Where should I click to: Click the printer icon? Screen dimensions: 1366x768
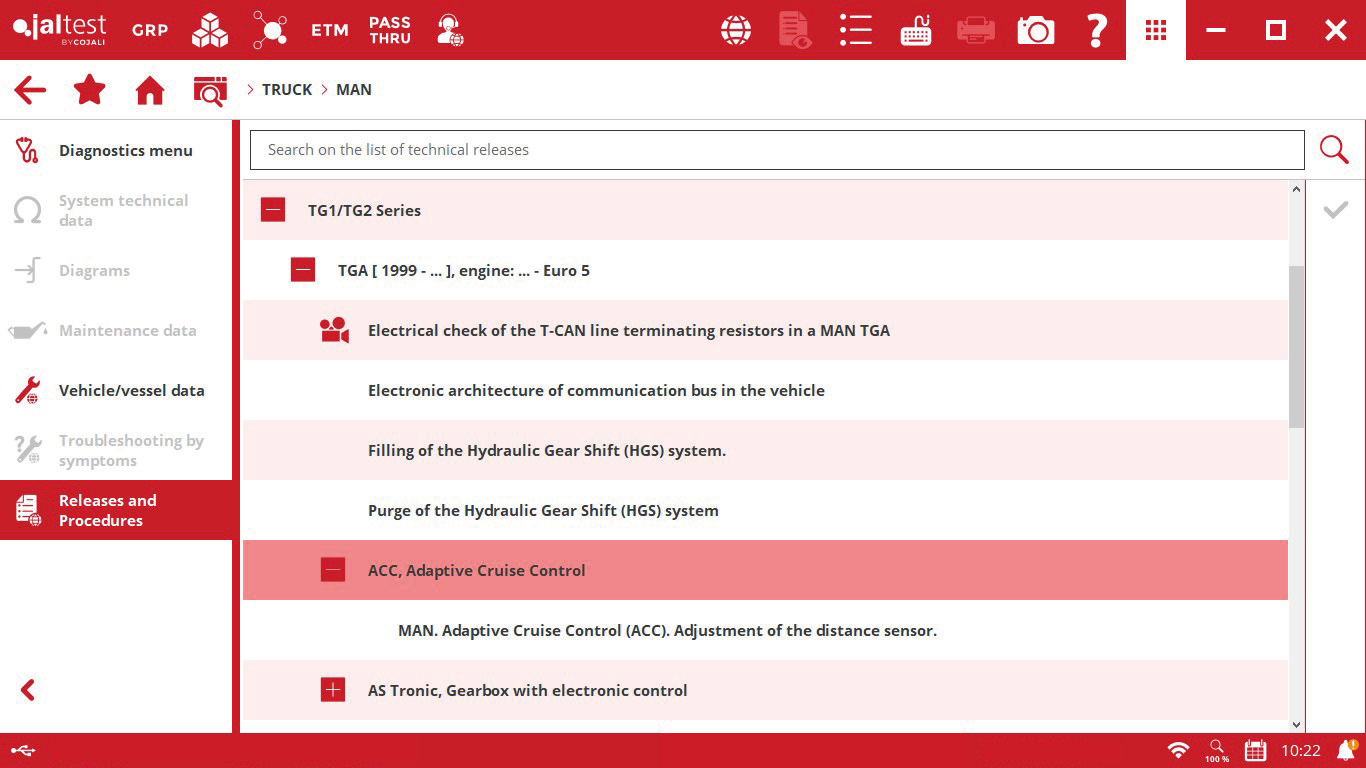pos(975,30)
